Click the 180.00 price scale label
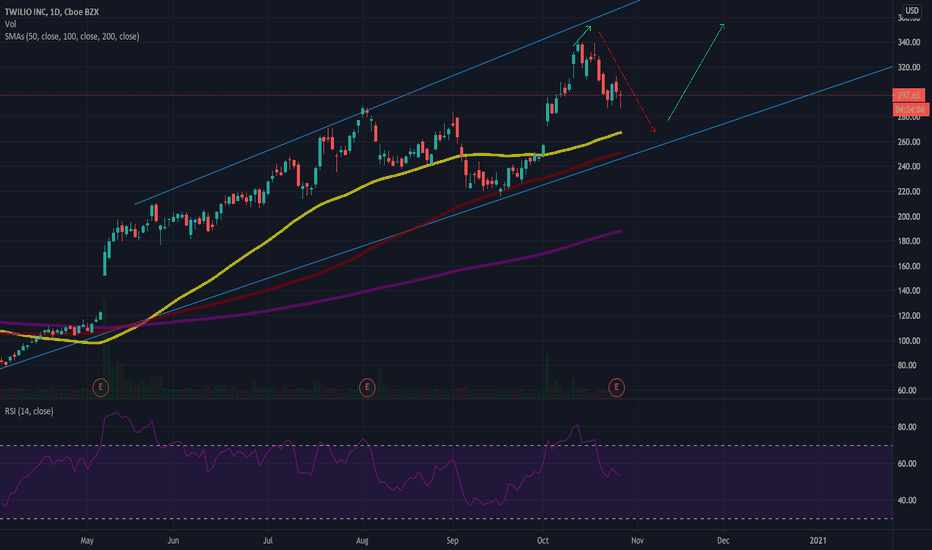Screen dimensions: 932x550 click(x=909, y=241)
